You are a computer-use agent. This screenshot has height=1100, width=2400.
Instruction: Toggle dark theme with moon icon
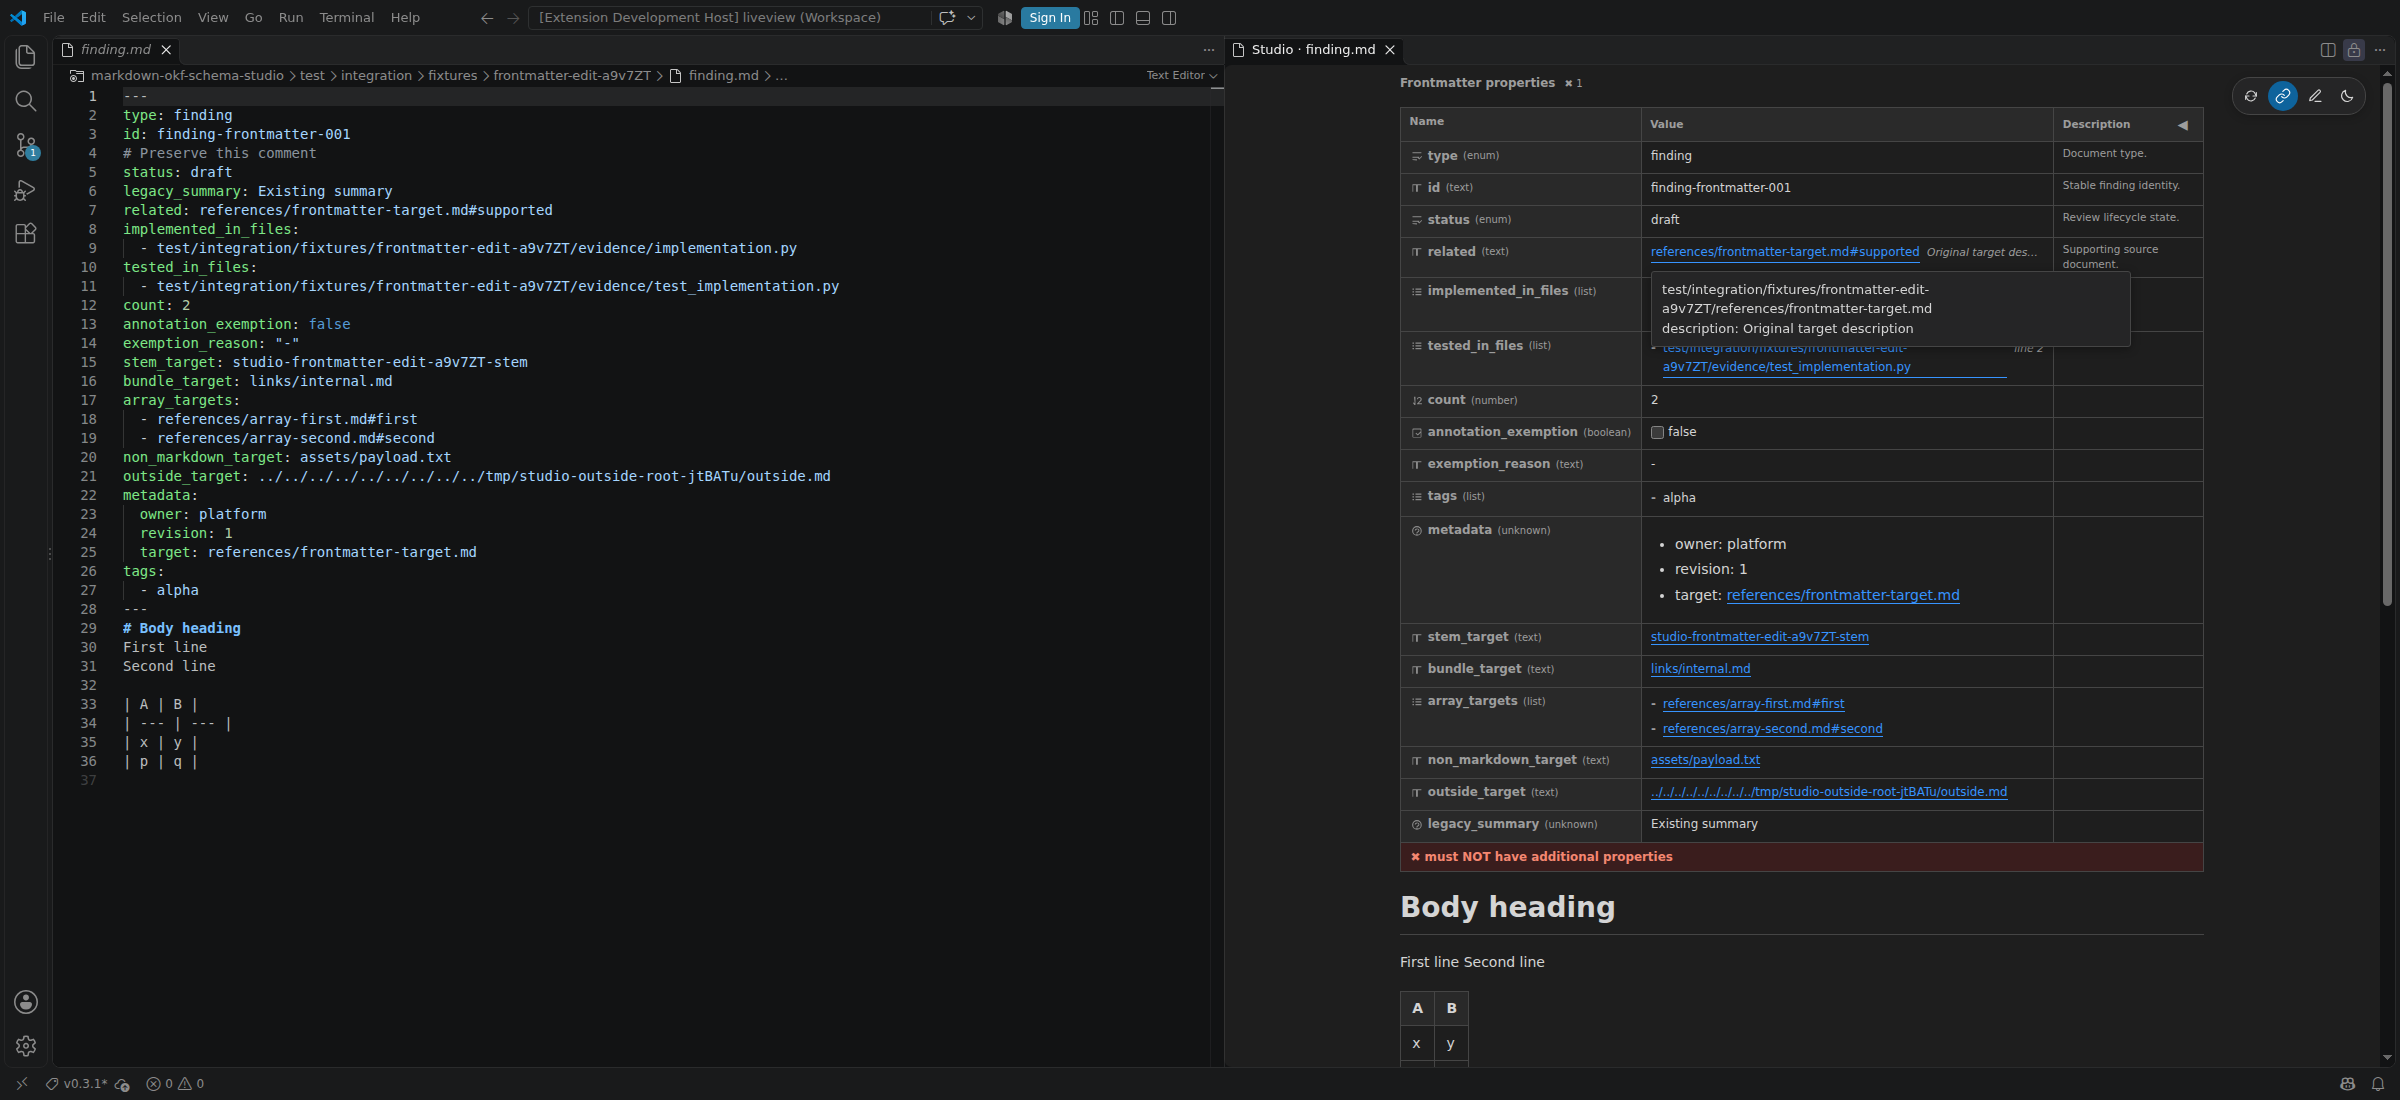pyautogui.click(x=2347, y=96)
